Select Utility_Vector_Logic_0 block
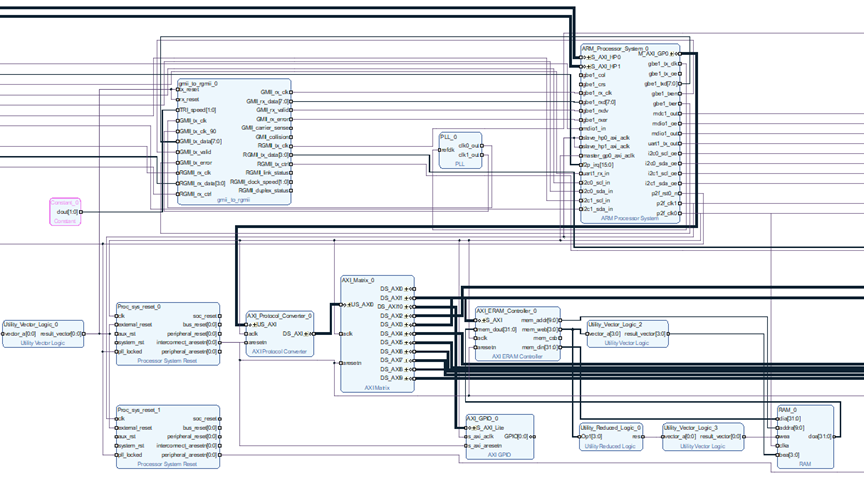This screenshot has width=864, height=486. (43, 333)
